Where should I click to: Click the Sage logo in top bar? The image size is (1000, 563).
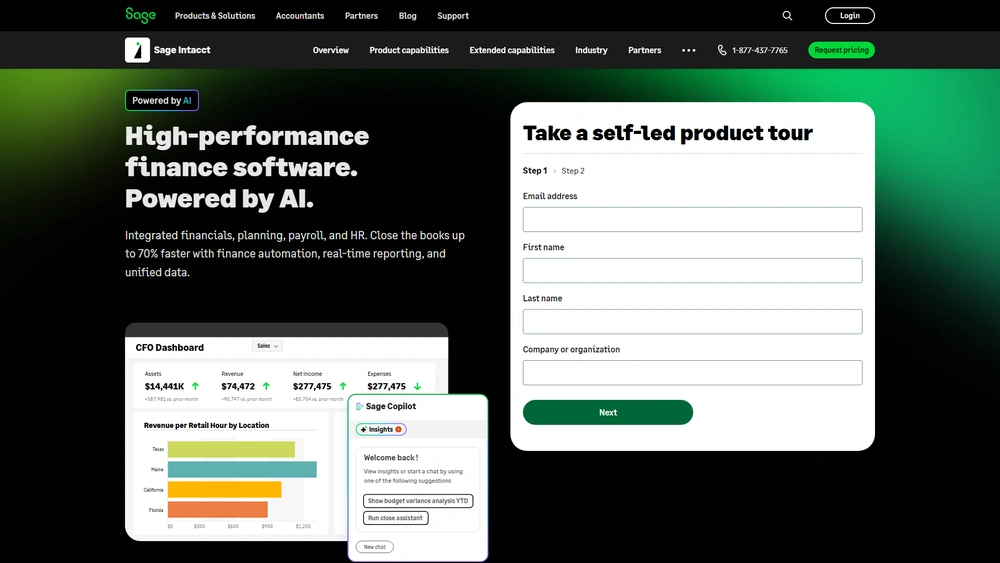tap(140, 15)
